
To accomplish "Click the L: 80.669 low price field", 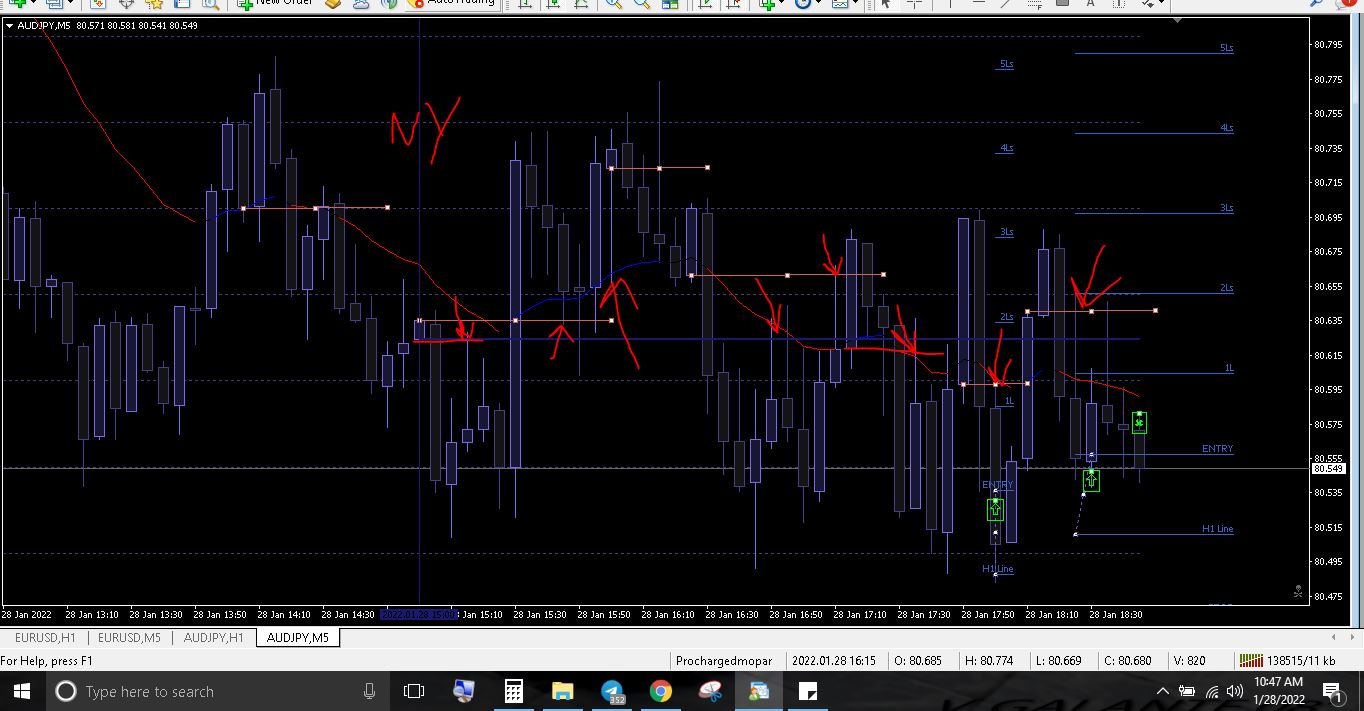I will tap(1059, 660).
